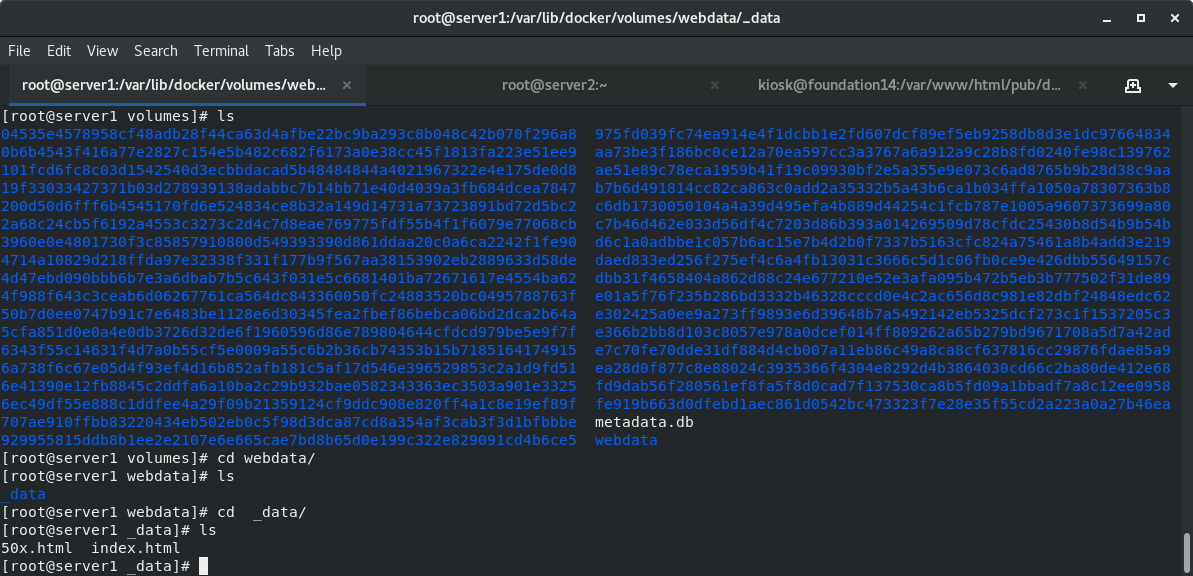Click the volume ID starting with ae51e89c
The height and width of the screenshot is (576, 1193).
[x=883, y=170]
